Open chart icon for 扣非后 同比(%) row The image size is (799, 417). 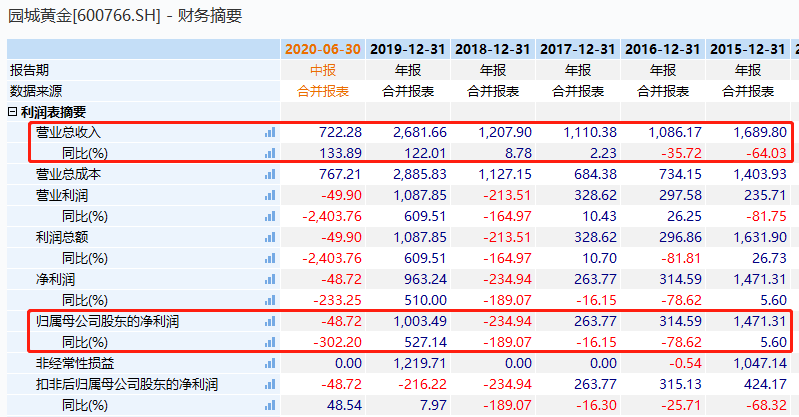coord(270,406)
